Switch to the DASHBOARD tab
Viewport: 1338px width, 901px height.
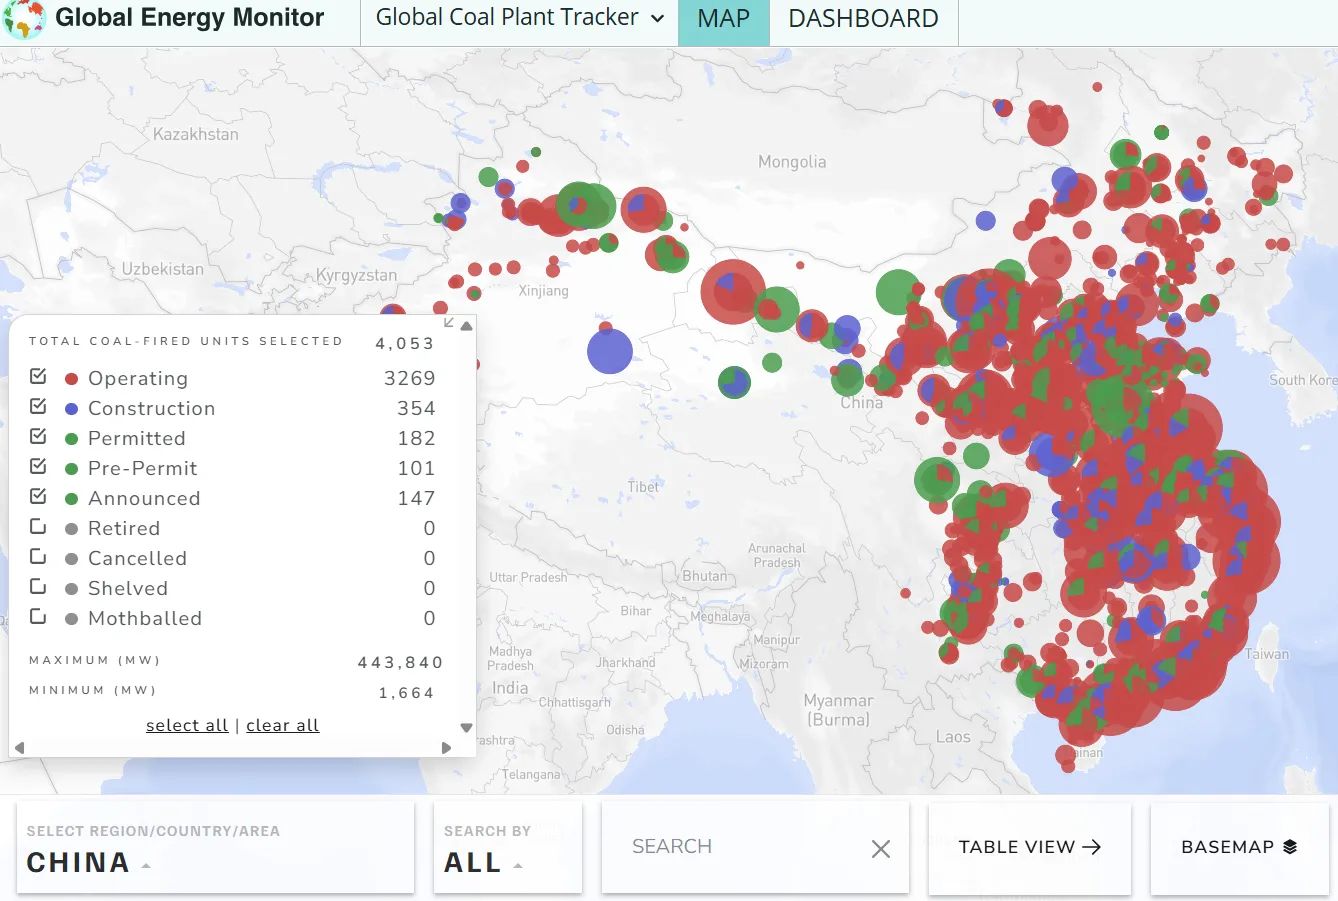tap(863, 19)
